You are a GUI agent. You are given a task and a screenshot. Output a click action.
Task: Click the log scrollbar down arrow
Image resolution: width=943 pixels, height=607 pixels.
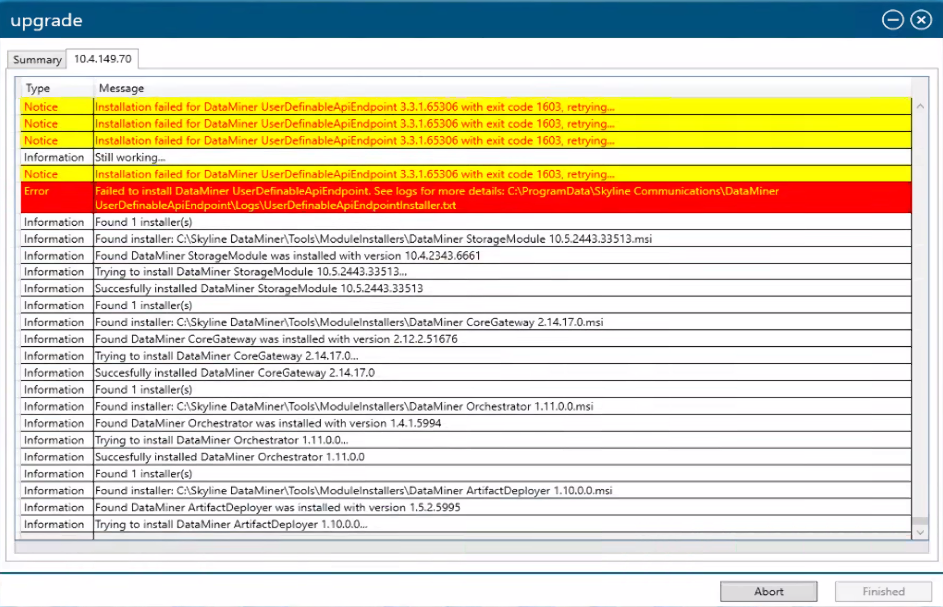920,532
